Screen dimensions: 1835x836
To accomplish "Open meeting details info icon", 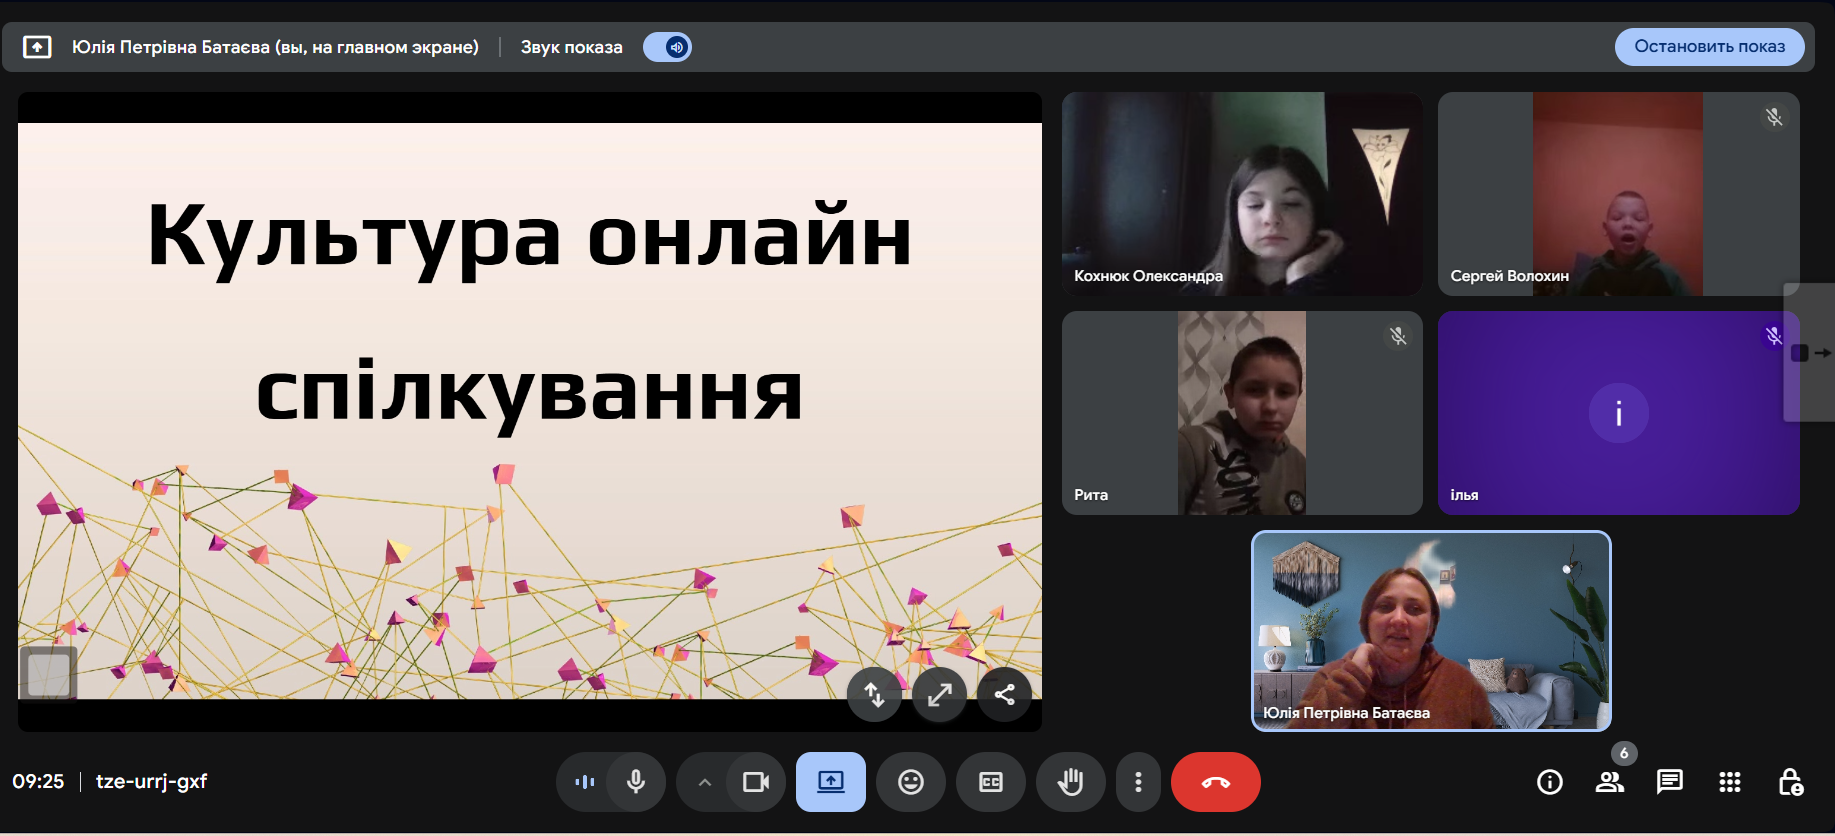I will [x=1549, y=782].
